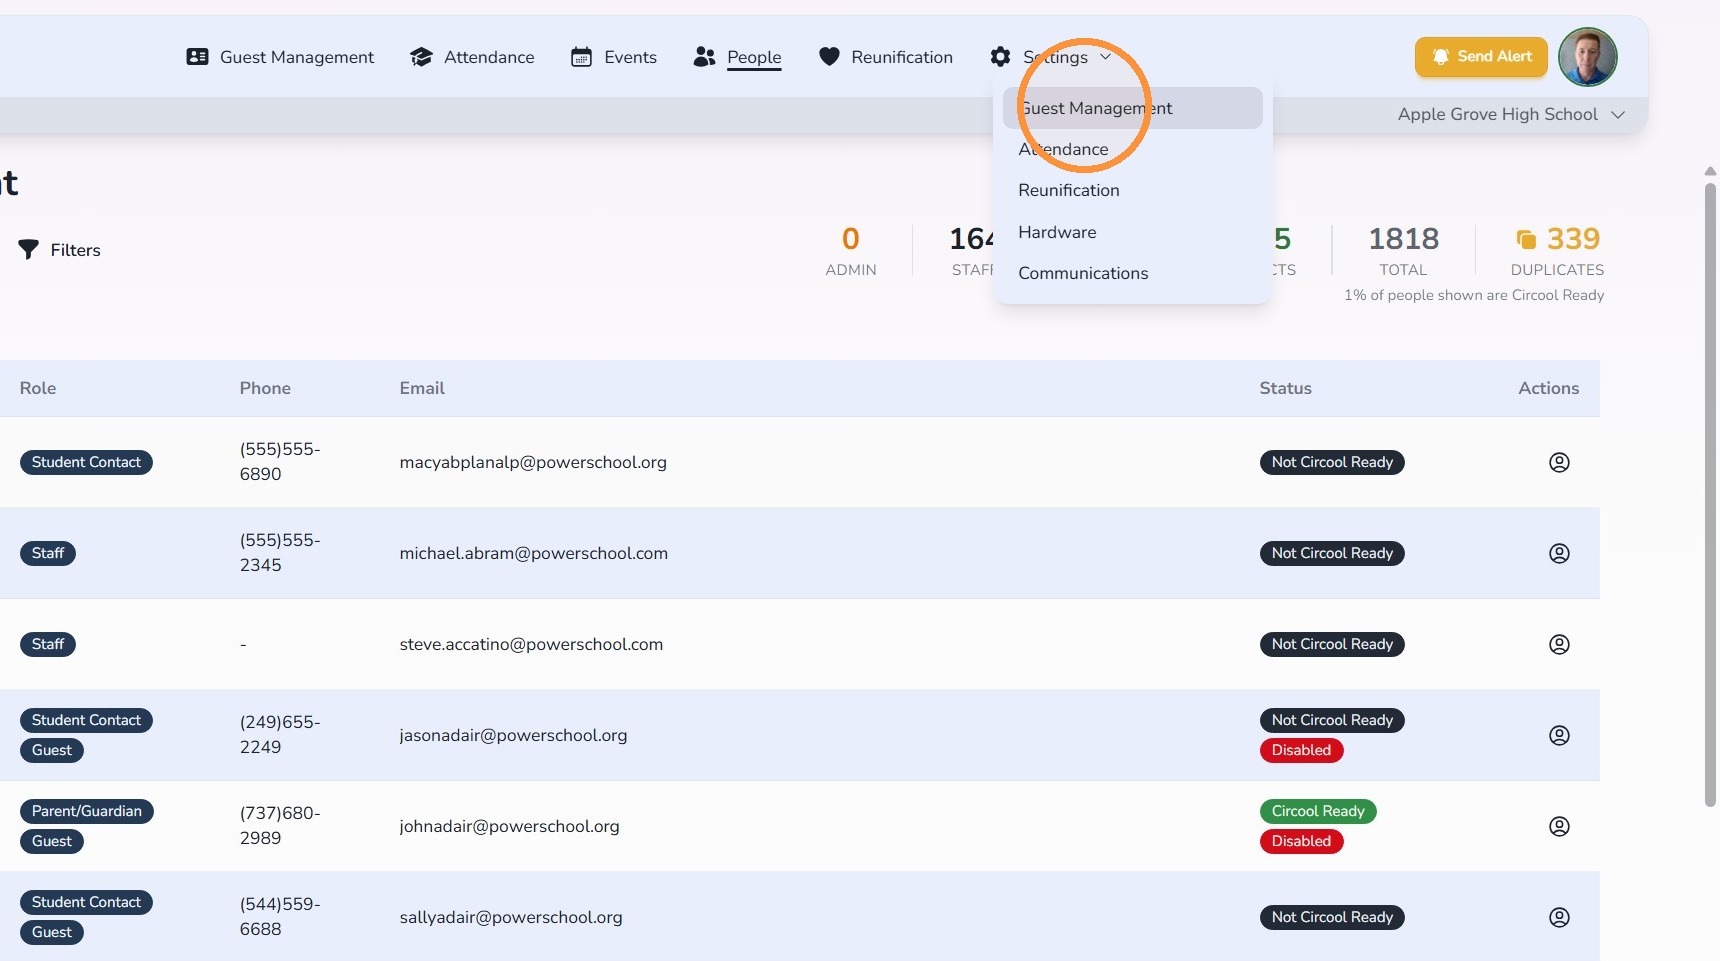Select Guest Management in Settings menu
The height and width of the screenshot is (961, 1720).
[x=1132, y=108]
